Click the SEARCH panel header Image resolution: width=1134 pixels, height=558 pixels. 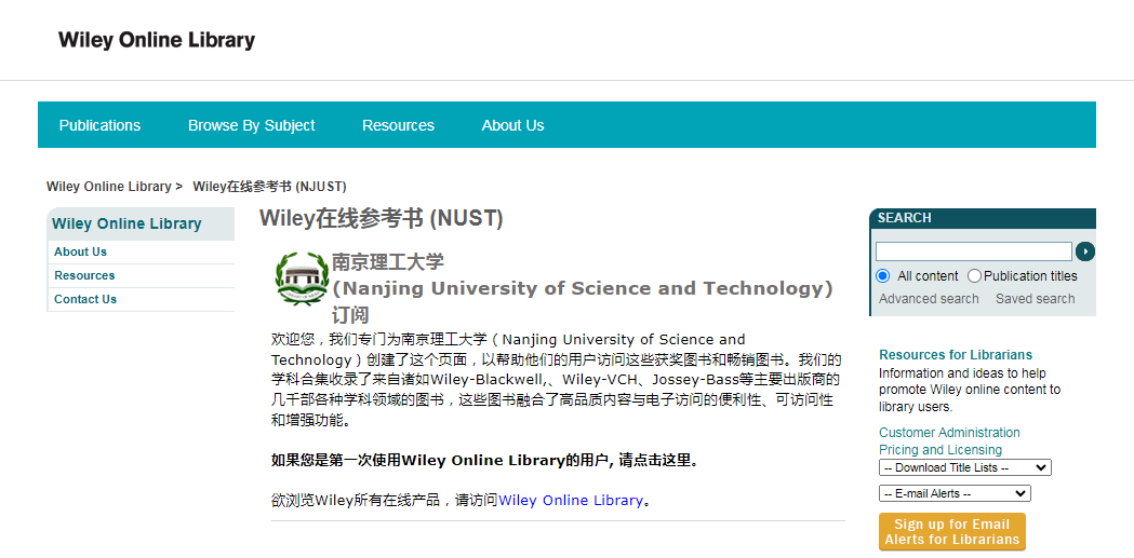[x=982, y=218]
